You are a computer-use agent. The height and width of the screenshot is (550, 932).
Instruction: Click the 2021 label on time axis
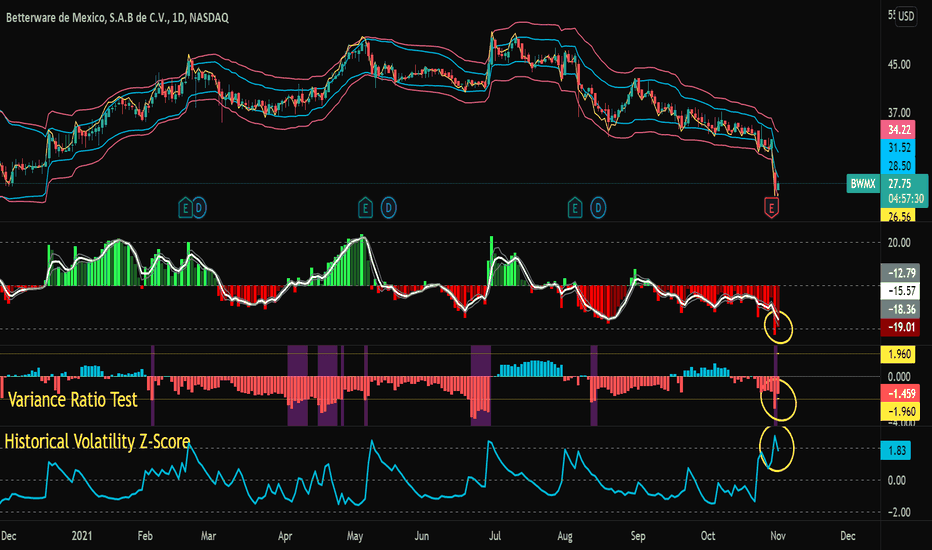pyautogui.click(x=82, y=536)
